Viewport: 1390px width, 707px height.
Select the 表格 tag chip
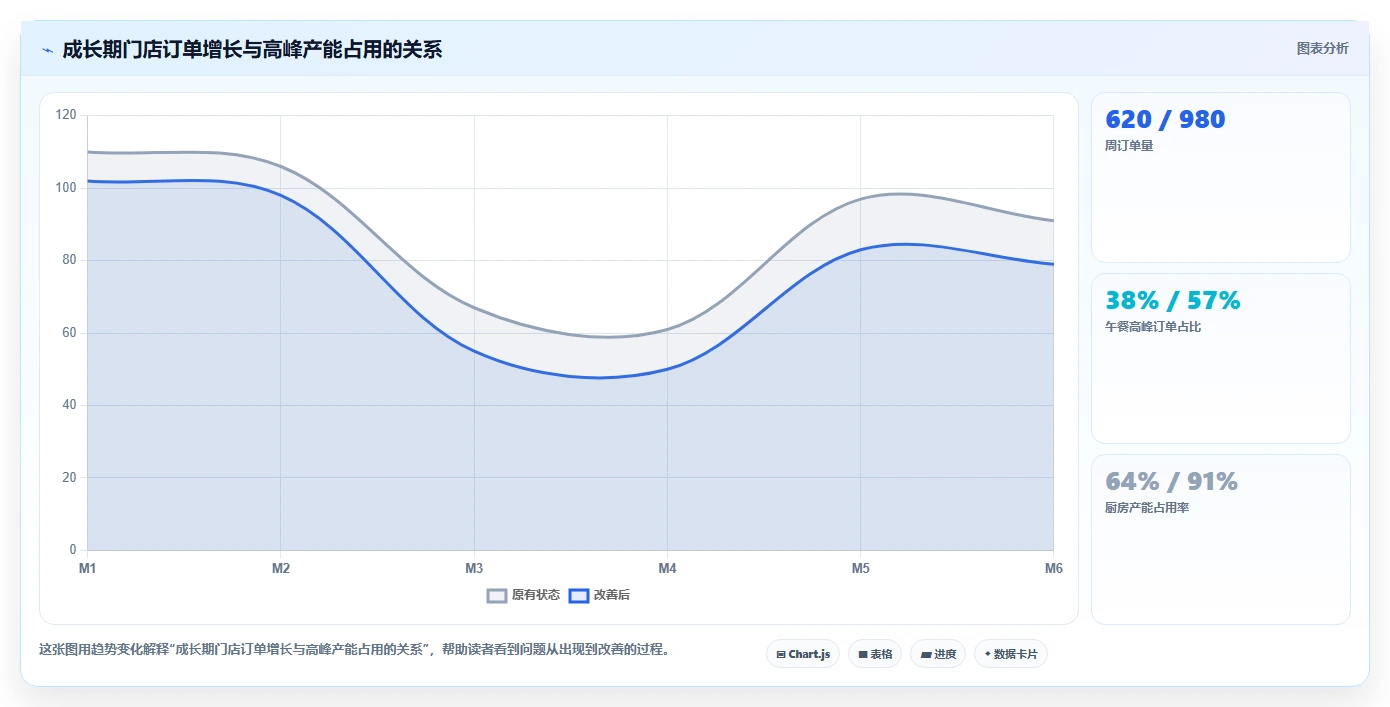pos(875,654)
